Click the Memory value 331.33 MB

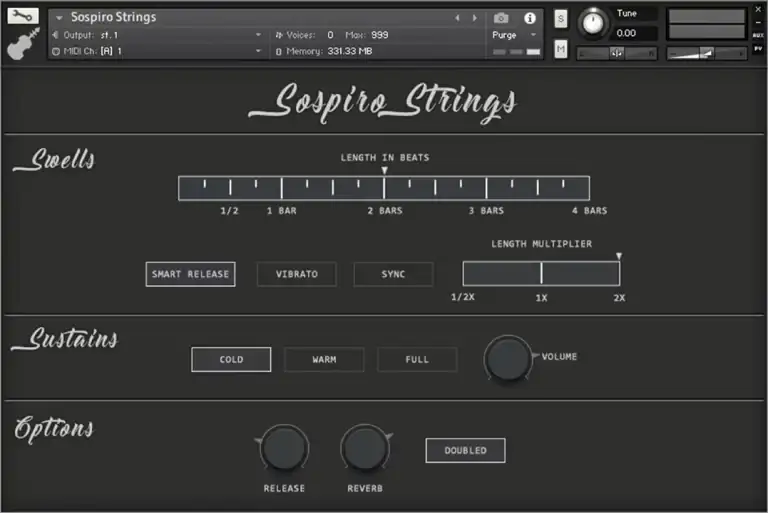pyautogui.click(x=350, y=51)
